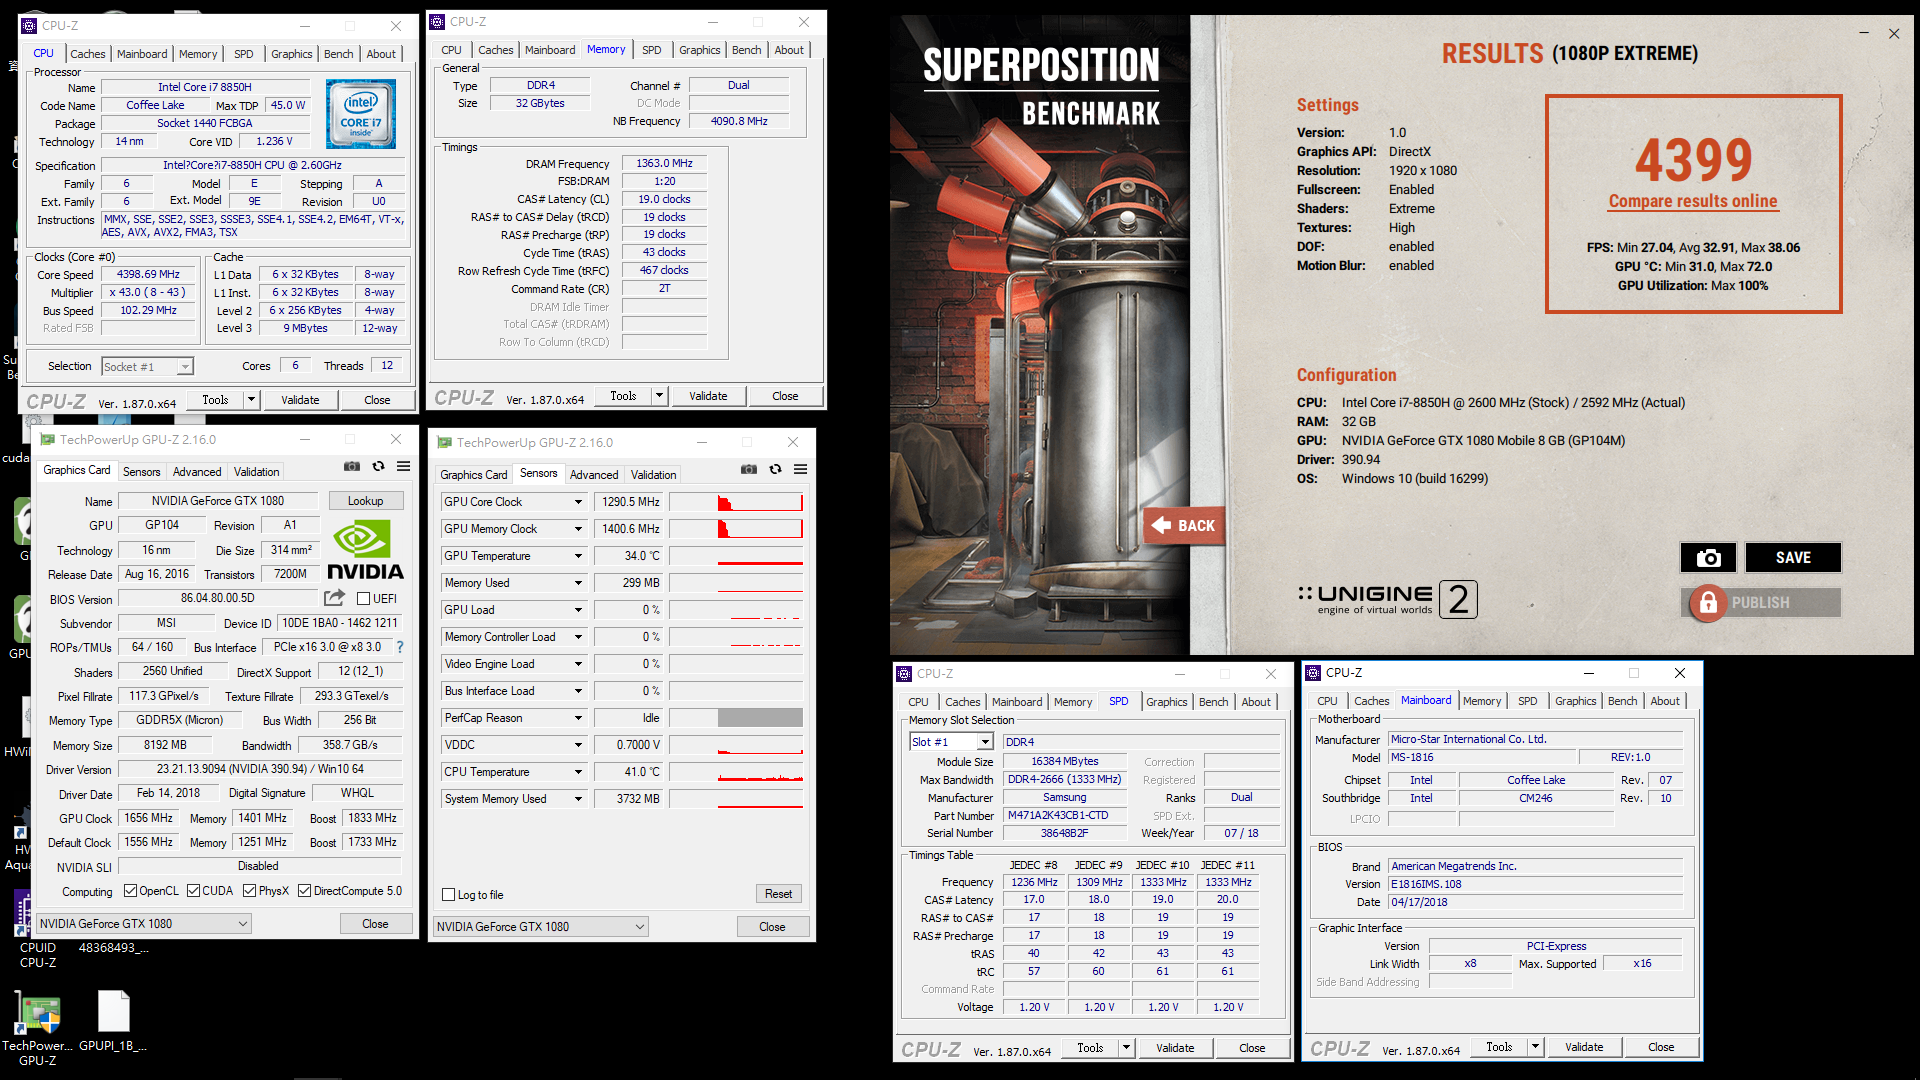Click the SAVE button in Superposition
The height and width of the screenshot is (1080, 1920).
[x=1793, y=557]
